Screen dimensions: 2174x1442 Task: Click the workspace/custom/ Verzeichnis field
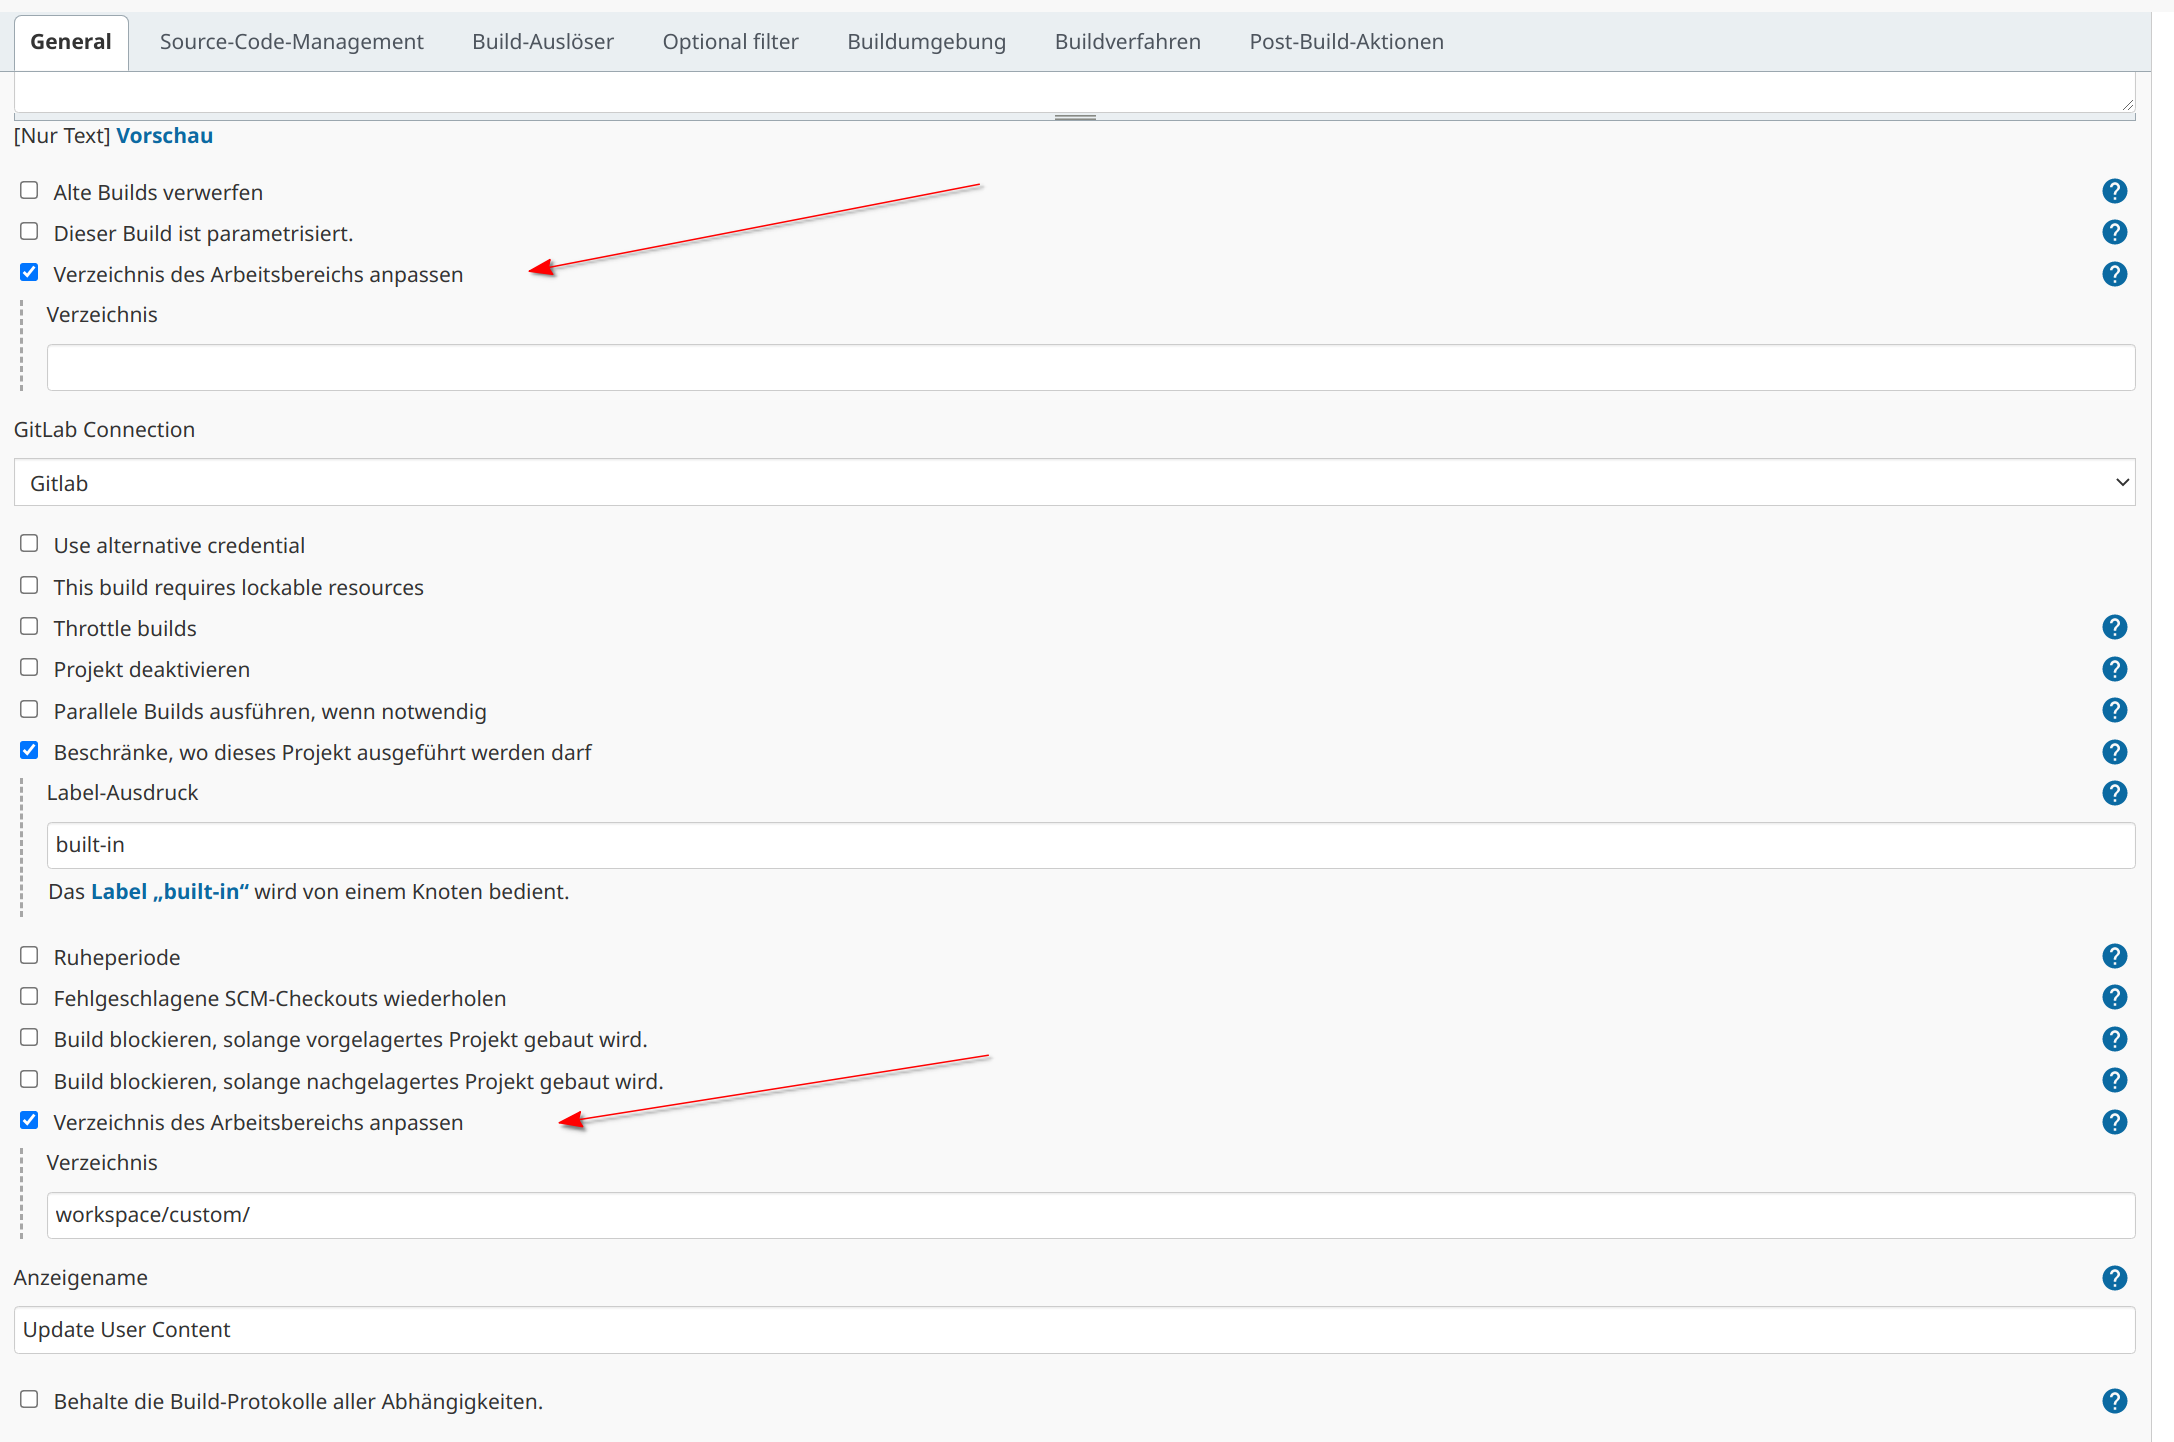pos(1090,1215)
